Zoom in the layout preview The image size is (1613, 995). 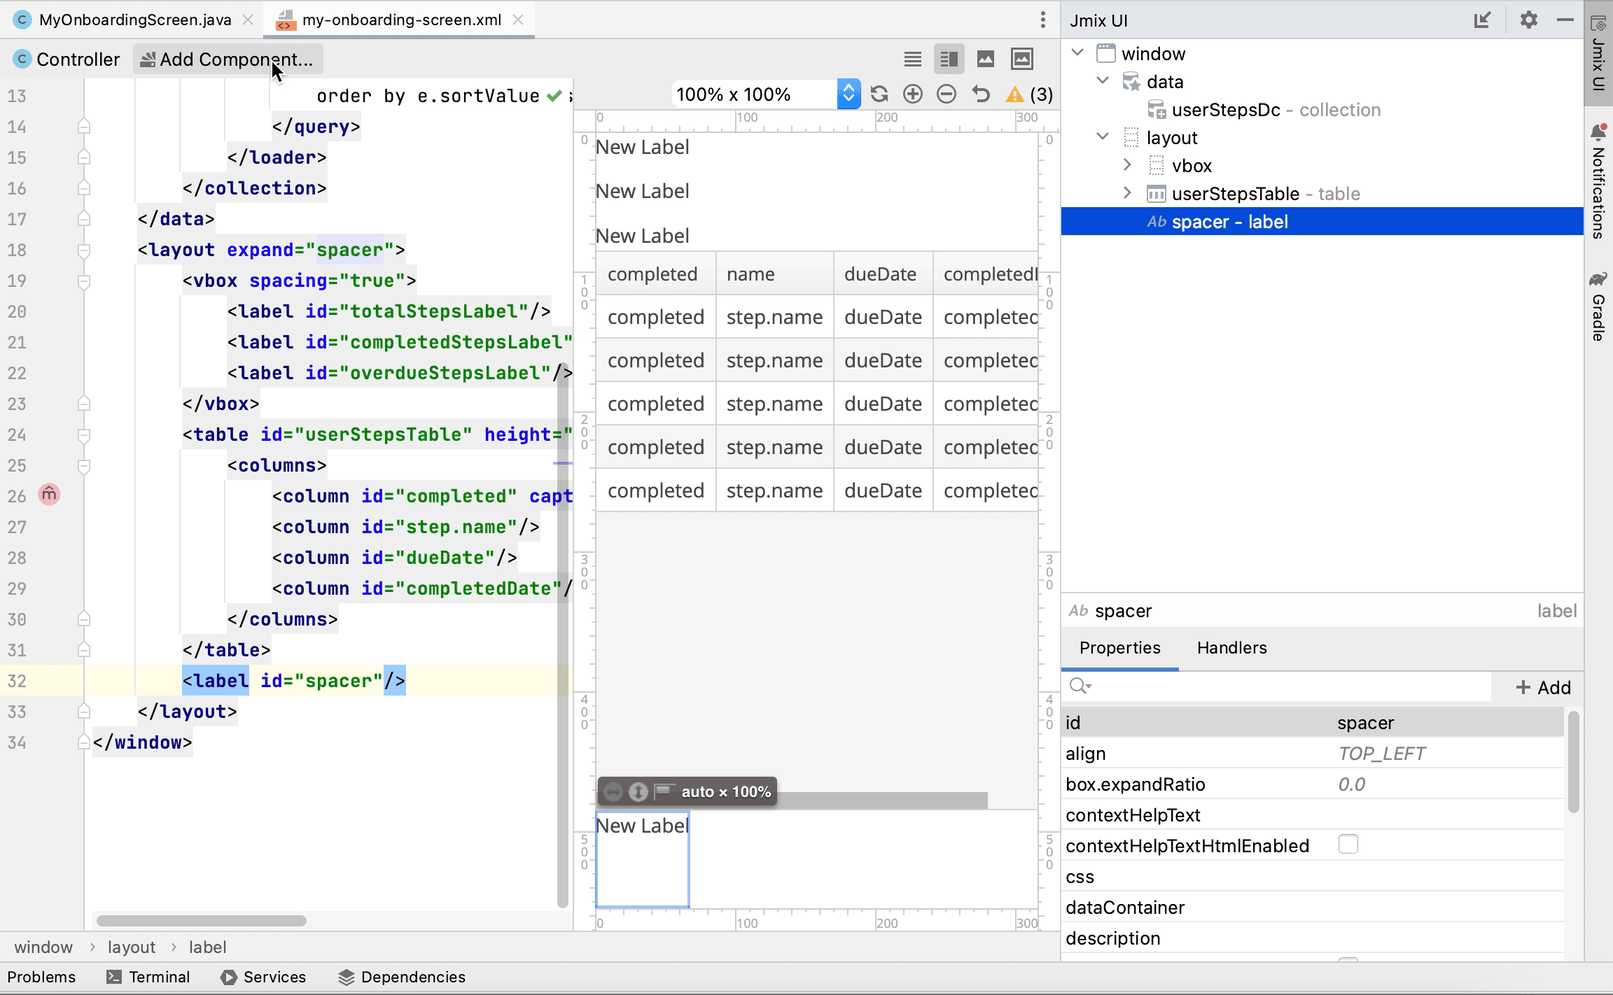[913, 94]
